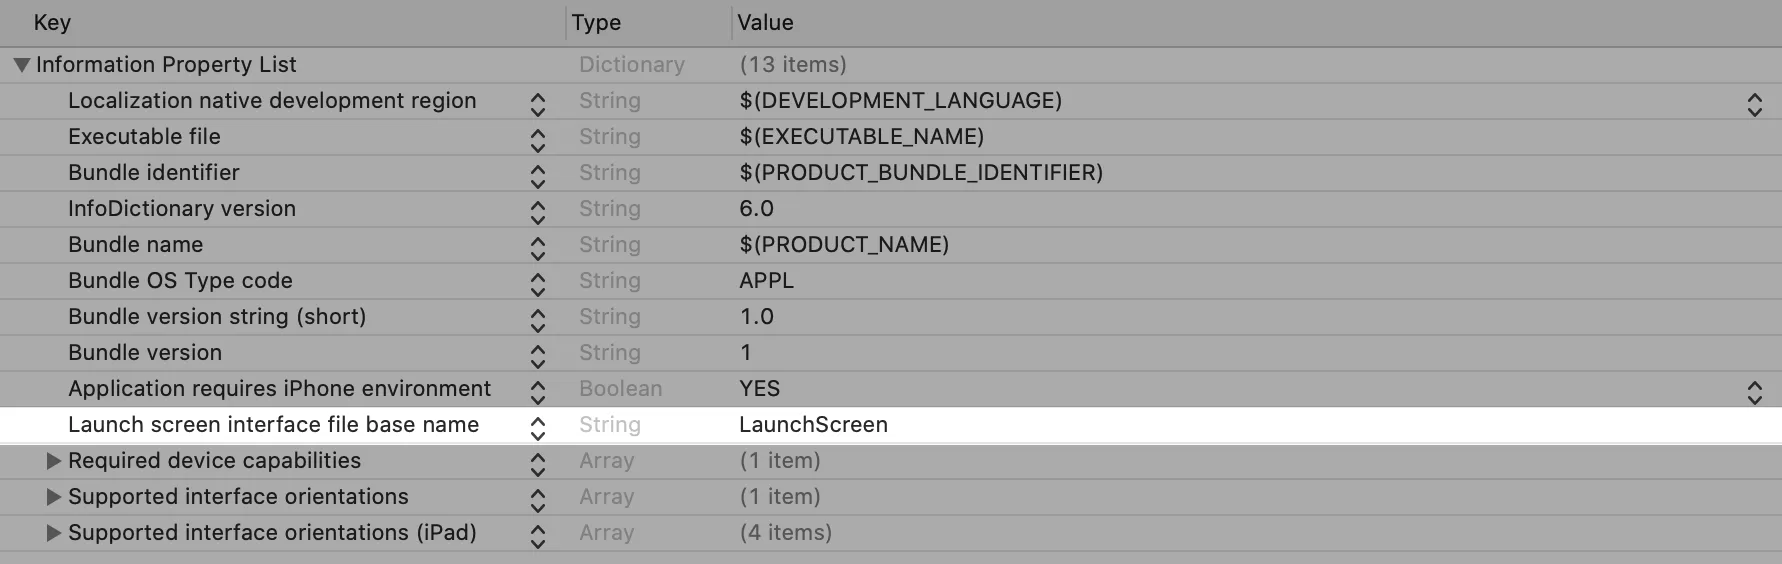Open the YES/NO dropdown for iPhone environment
Screen dimensions: 1782x564
1754,390
